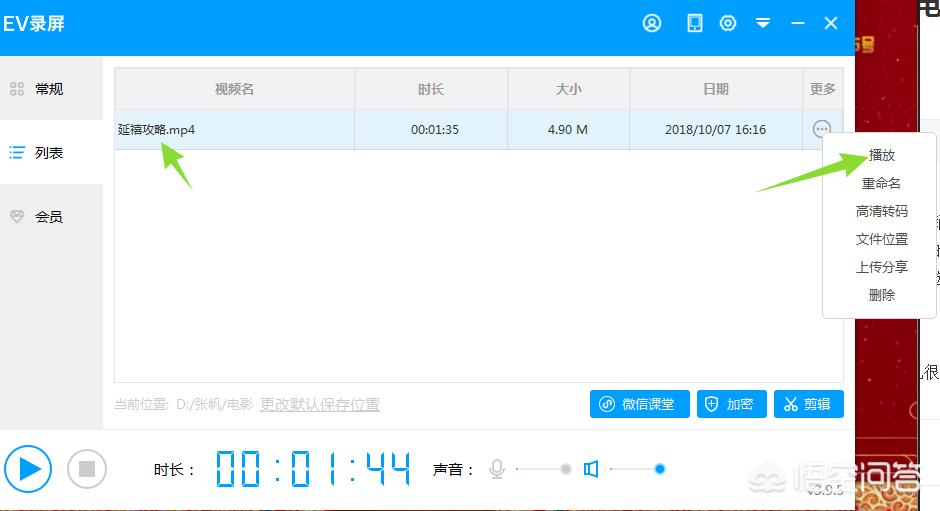The height and width of the screenshot is (511, 940).
Task: Choose 高清转码 from the context menu
Action: [x=881, y=211]
